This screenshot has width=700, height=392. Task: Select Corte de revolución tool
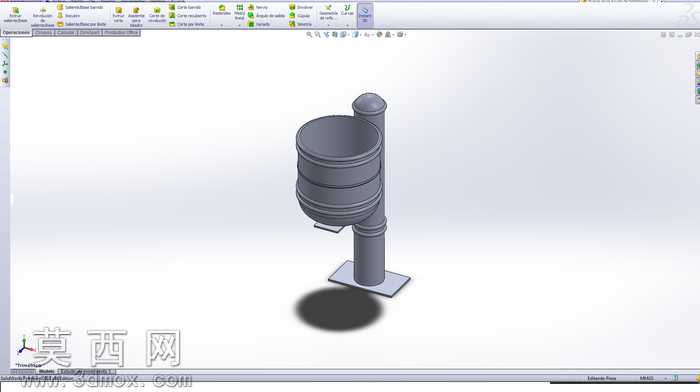click(157, 16)
